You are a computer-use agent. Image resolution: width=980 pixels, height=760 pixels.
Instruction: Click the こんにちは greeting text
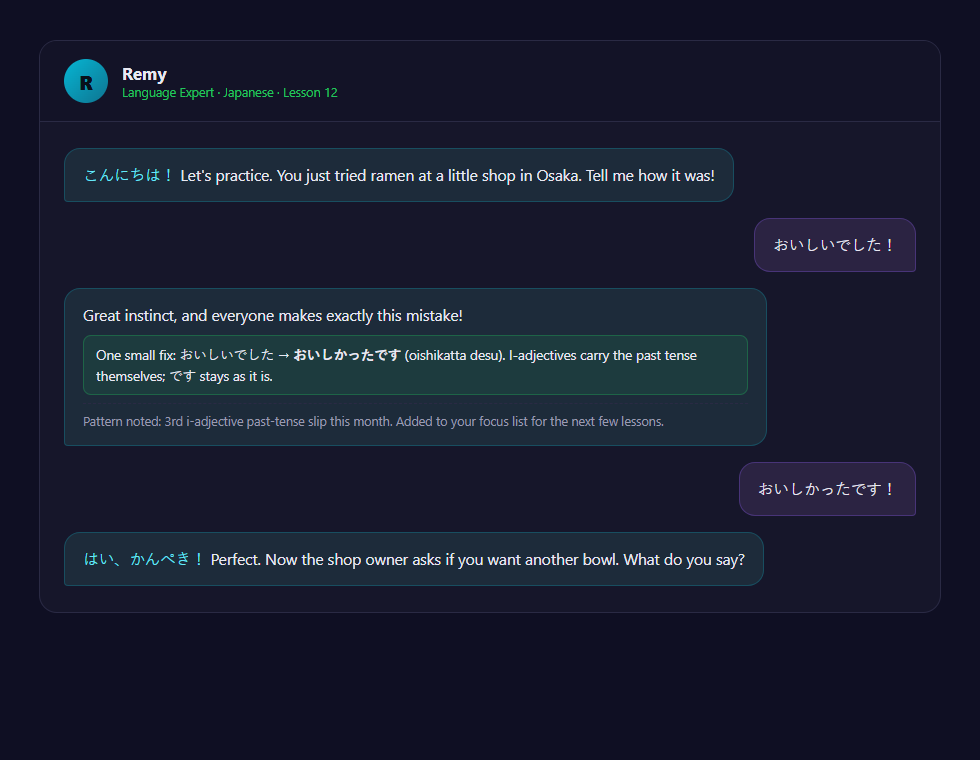129,175
